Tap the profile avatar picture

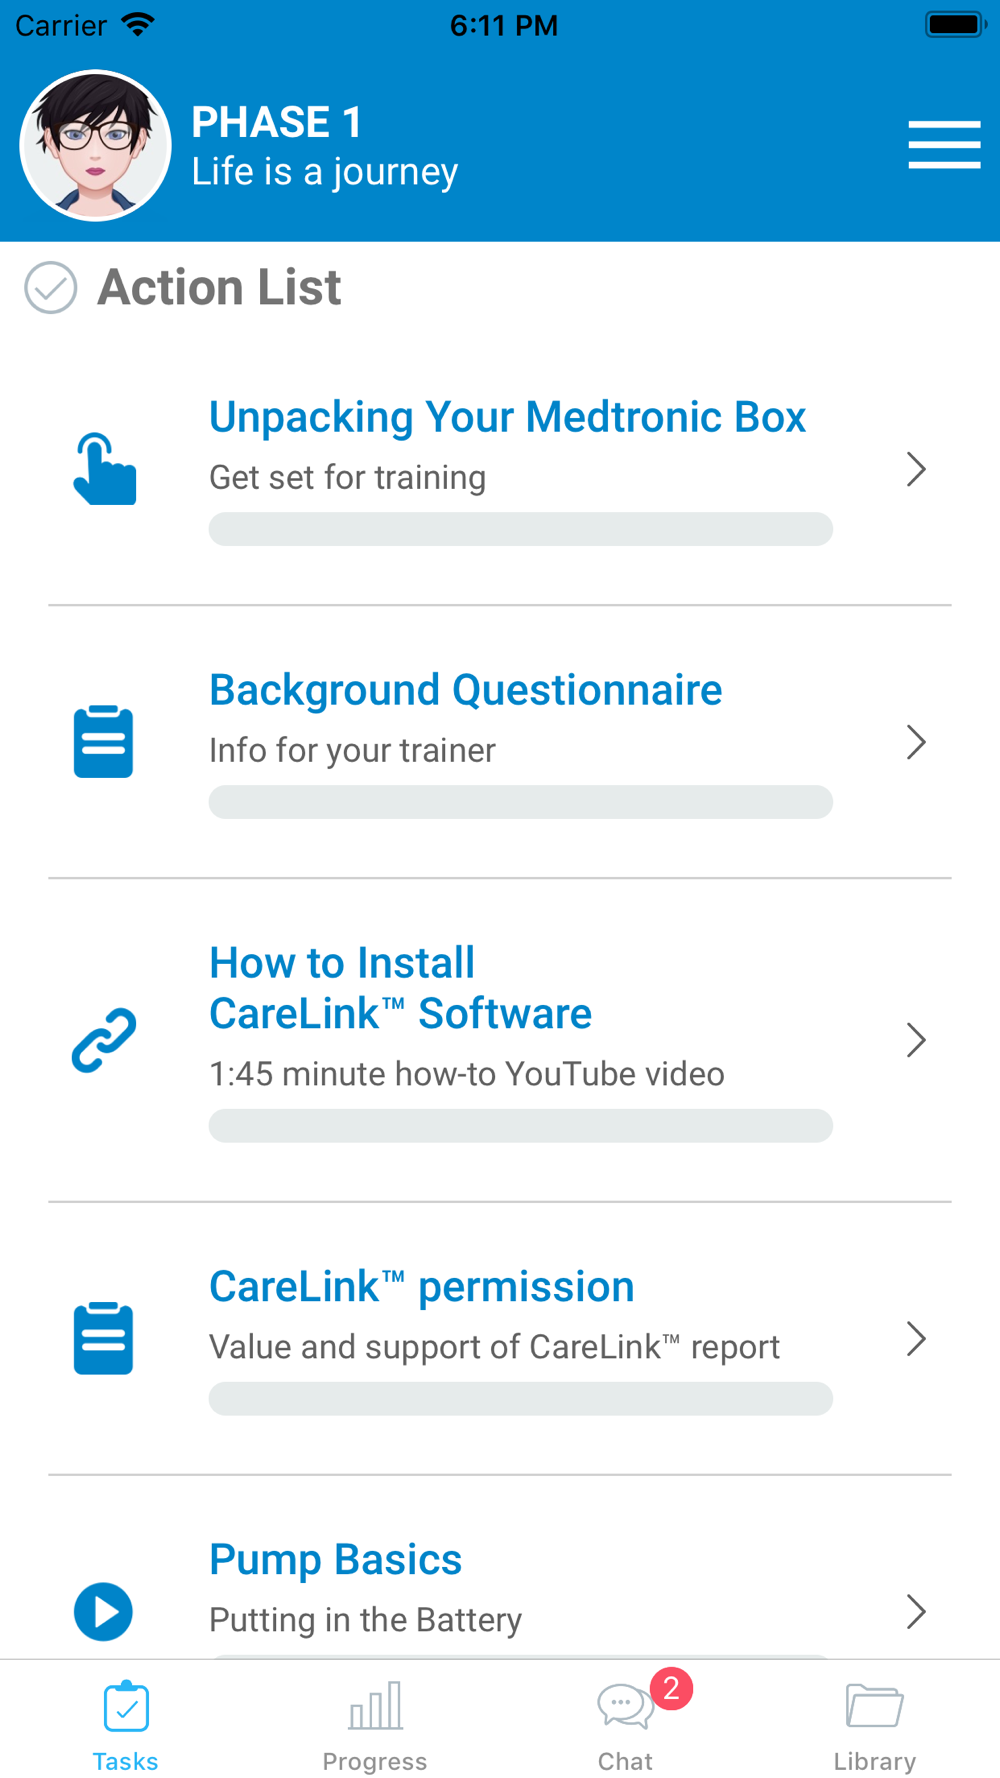(x=96, y=146)
